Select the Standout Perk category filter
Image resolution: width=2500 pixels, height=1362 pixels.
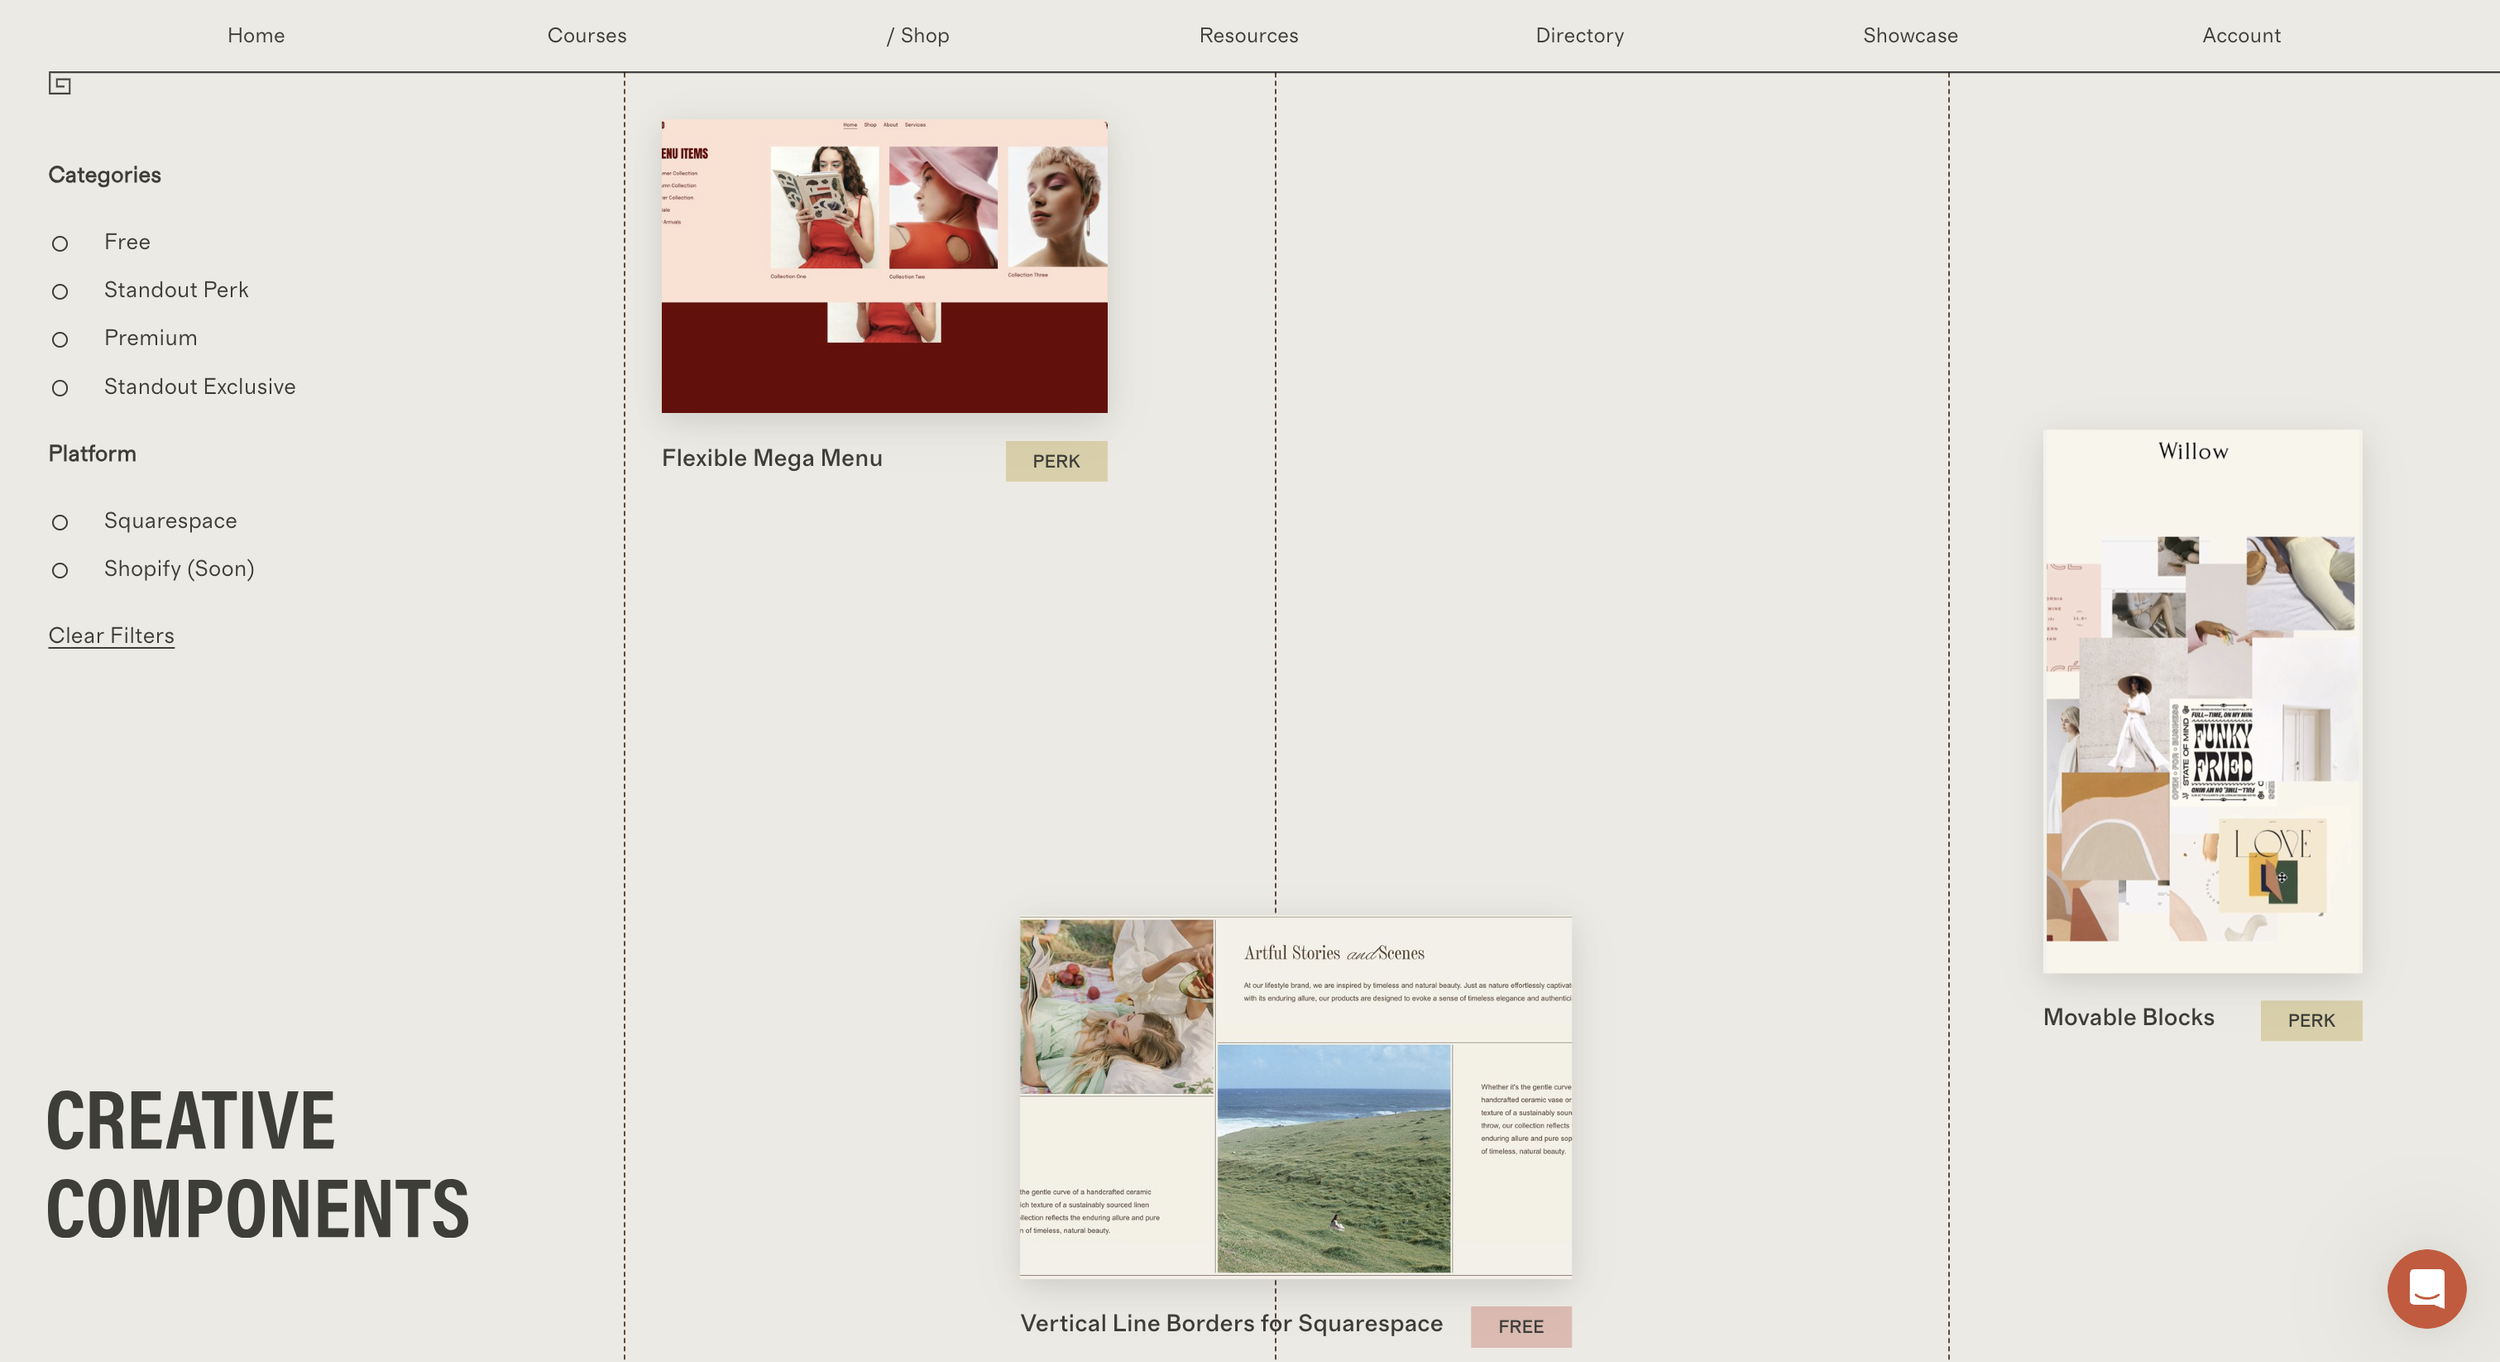click(x=60, y=291)
